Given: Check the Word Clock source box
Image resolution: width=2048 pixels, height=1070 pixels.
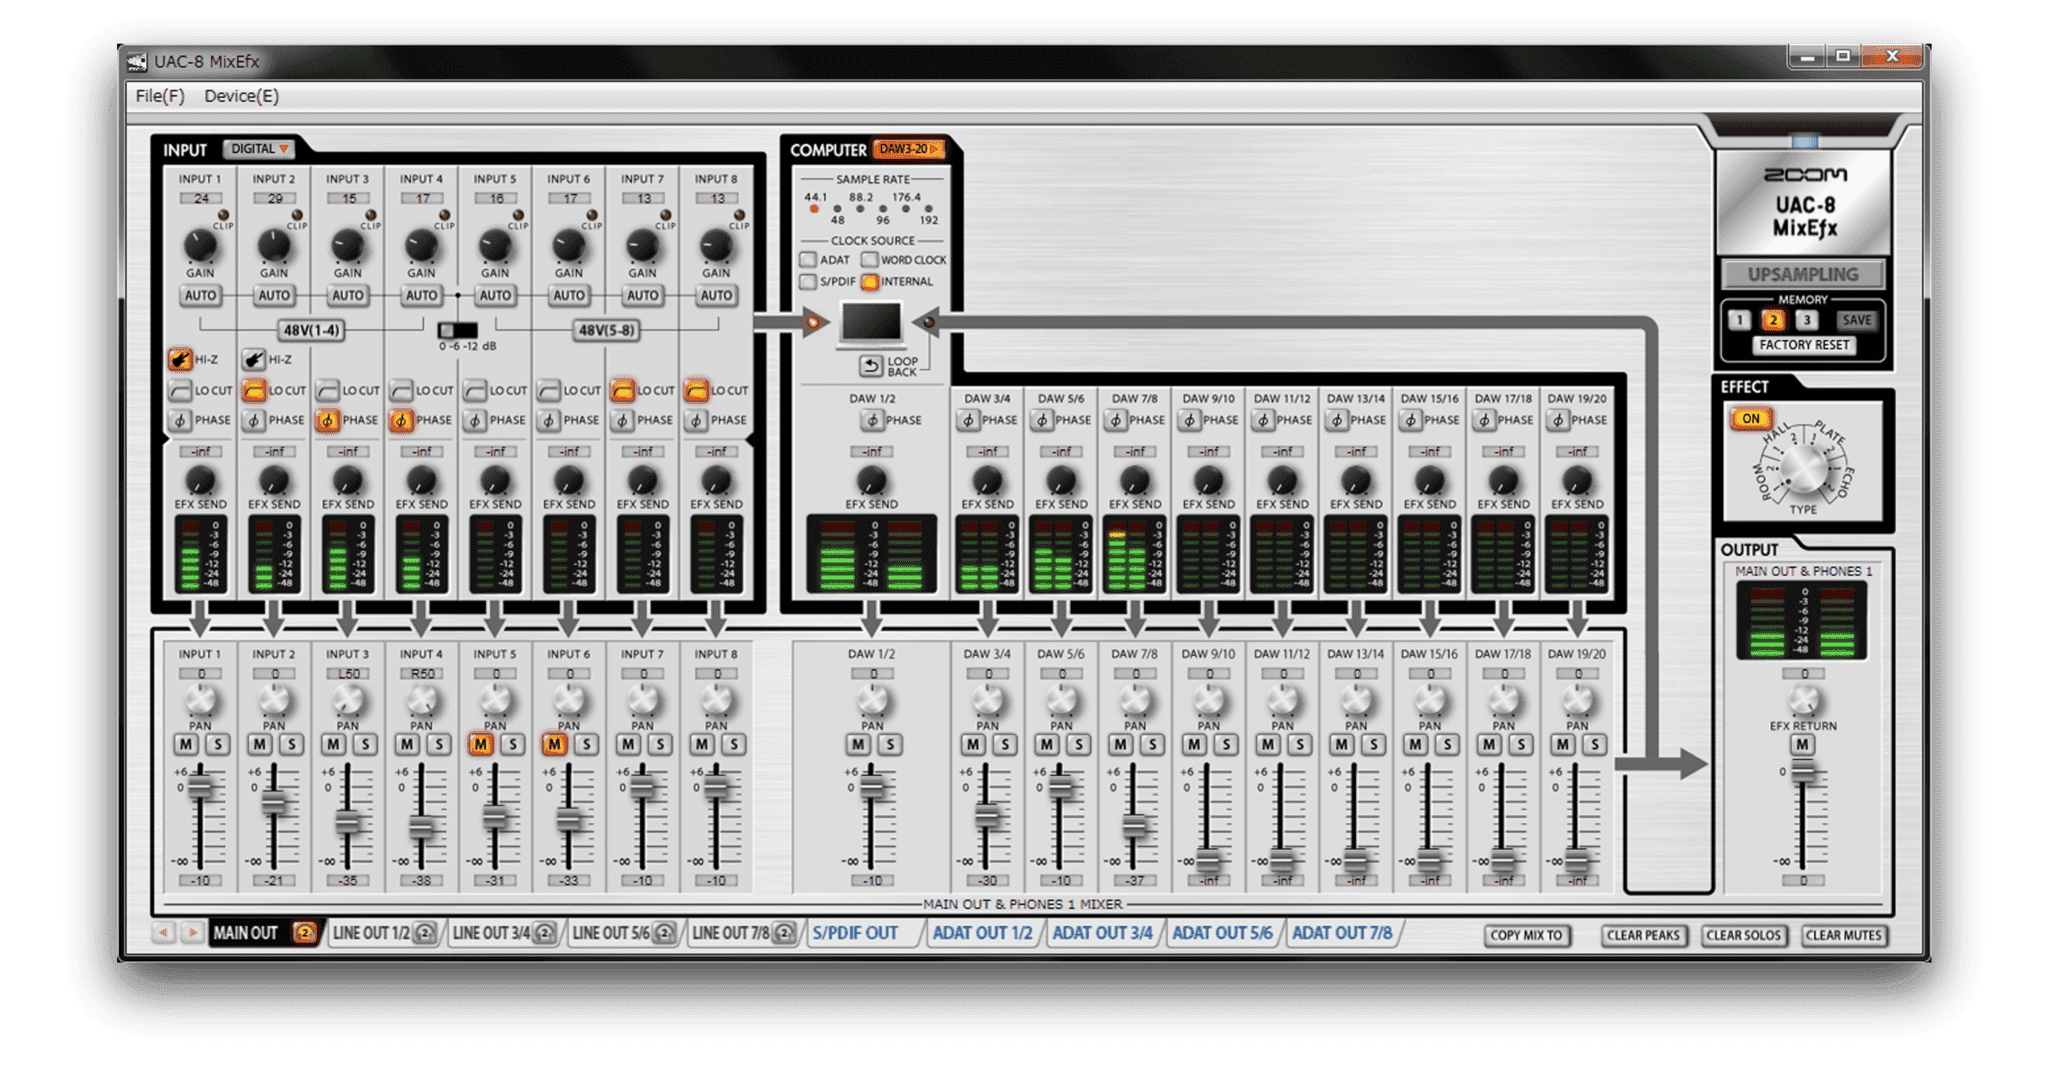Looking at the screenshot, I should coord(869,260).
